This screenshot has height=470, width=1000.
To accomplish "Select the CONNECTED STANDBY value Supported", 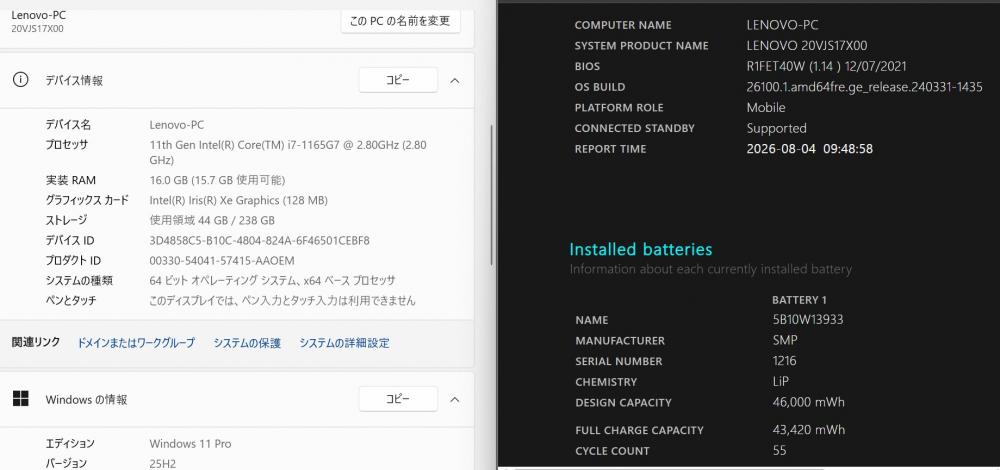I will [776, 128].
